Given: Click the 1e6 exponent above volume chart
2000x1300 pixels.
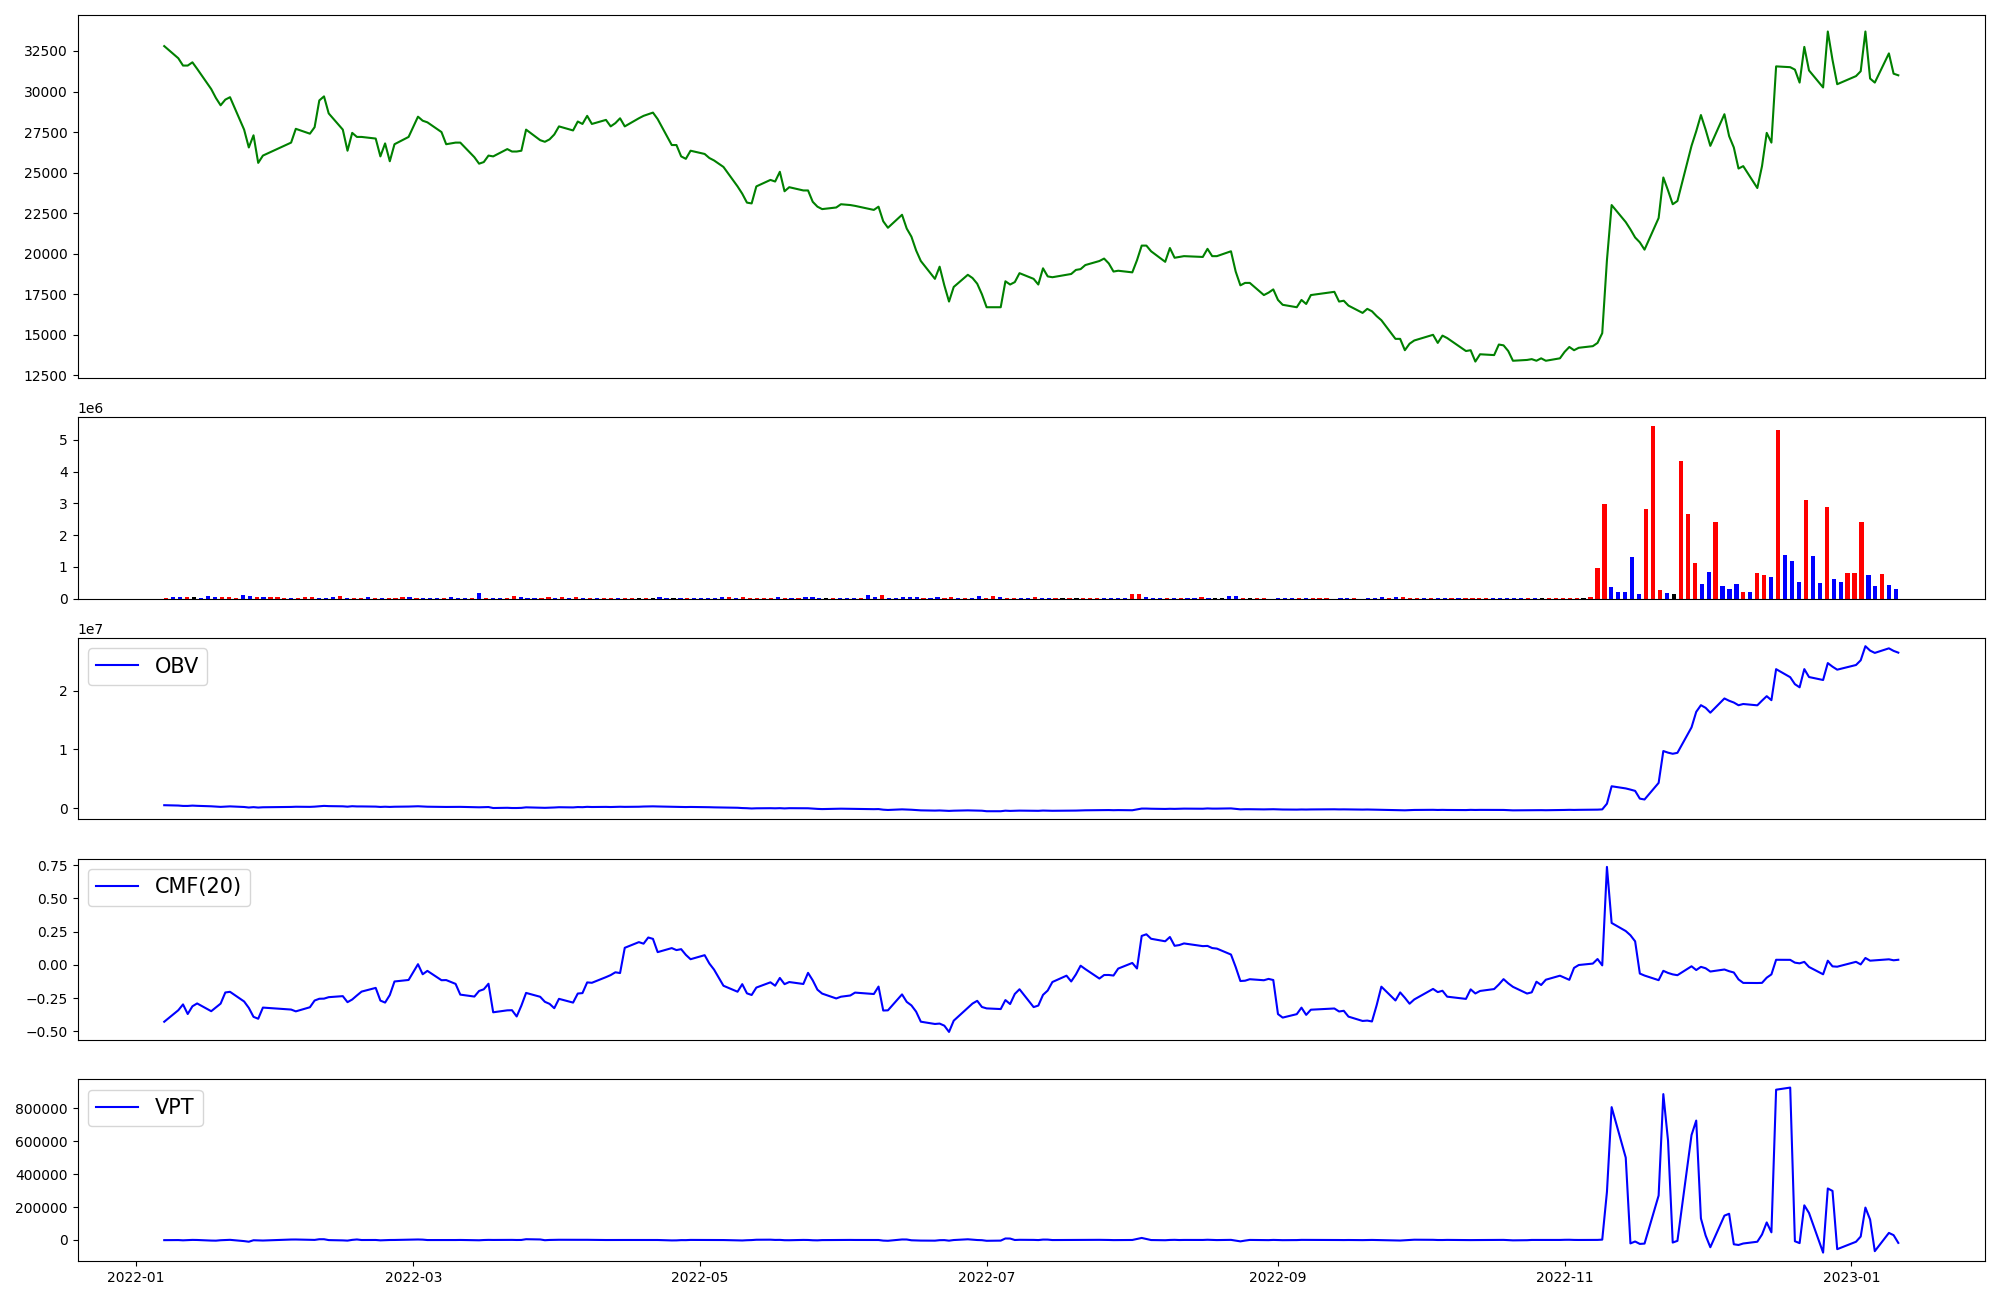Looking at the screenshot, I should click(x=90, y=408).
